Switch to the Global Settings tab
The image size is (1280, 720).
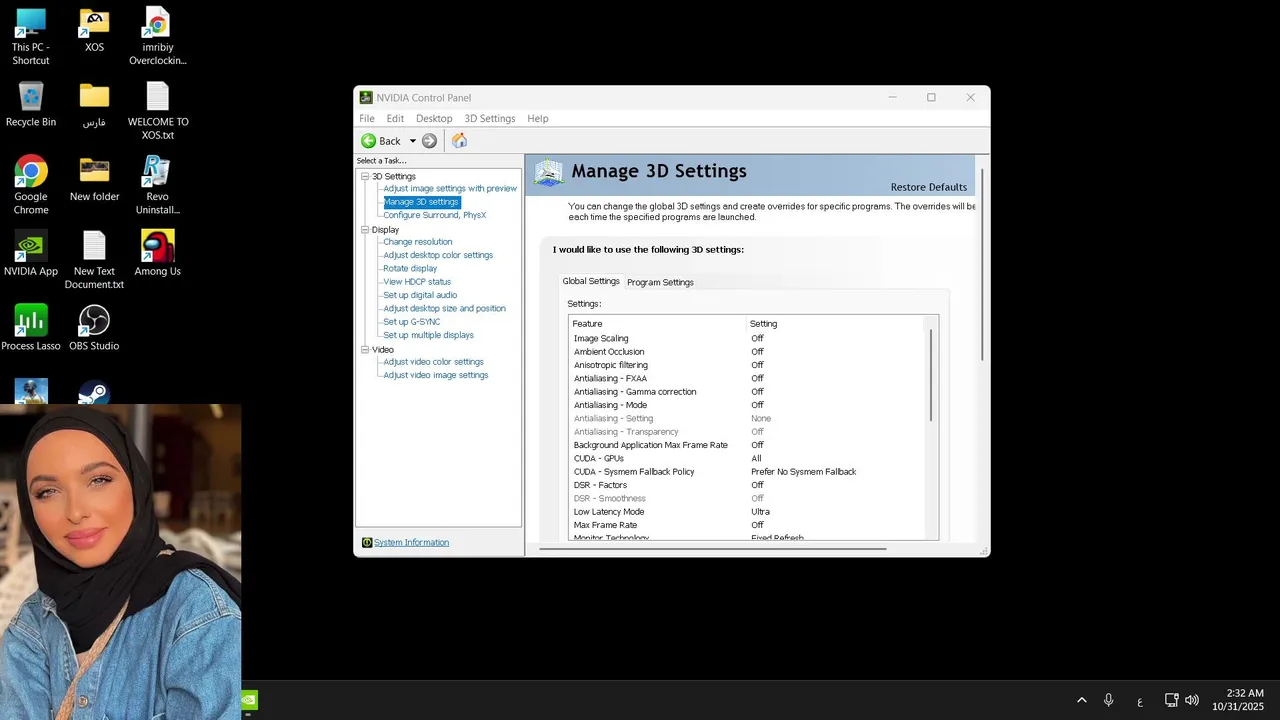click(591, 281)
